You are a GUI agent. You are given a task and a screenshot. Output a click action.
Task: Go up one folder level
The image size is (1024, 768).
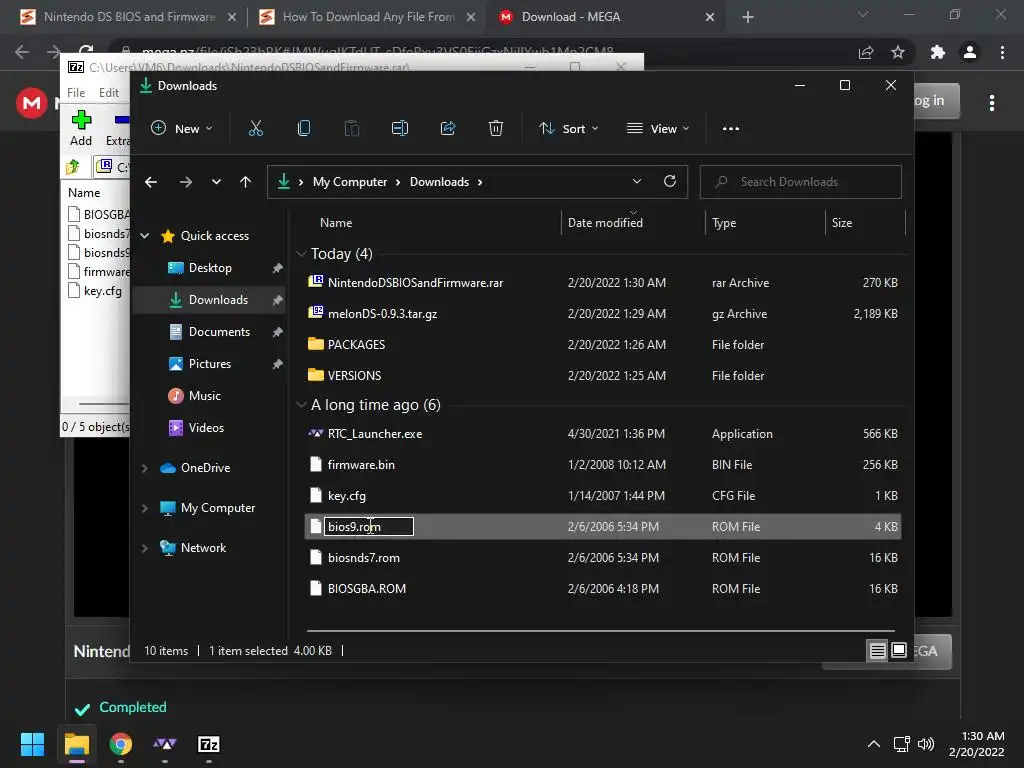pos(246,182)
